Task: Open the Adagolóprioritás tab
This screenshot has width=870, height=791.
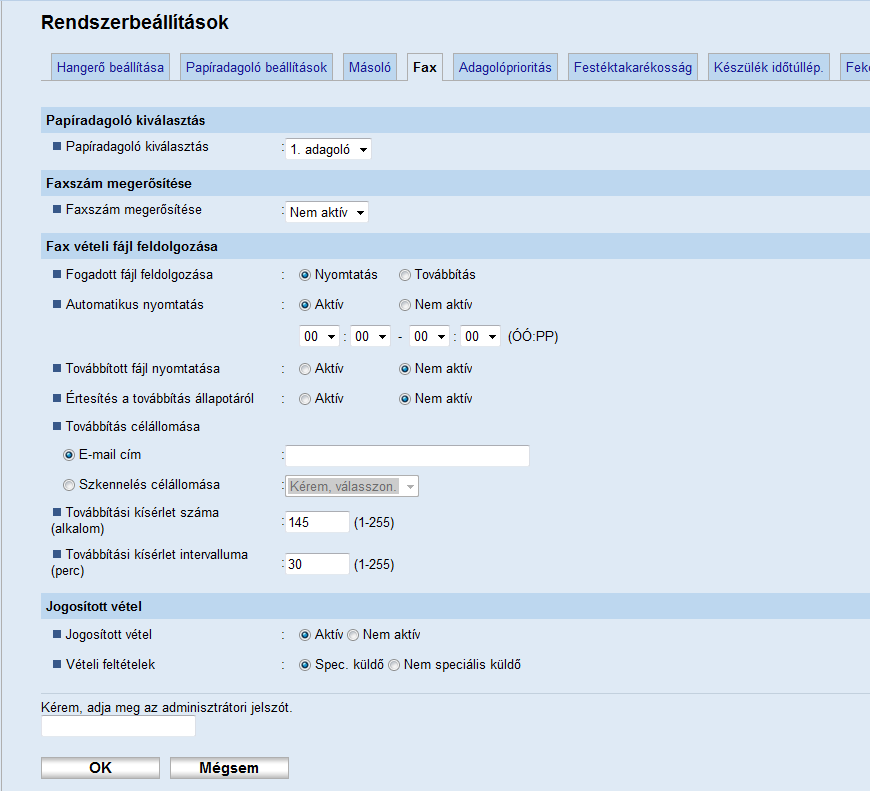Action: (505, 67)
